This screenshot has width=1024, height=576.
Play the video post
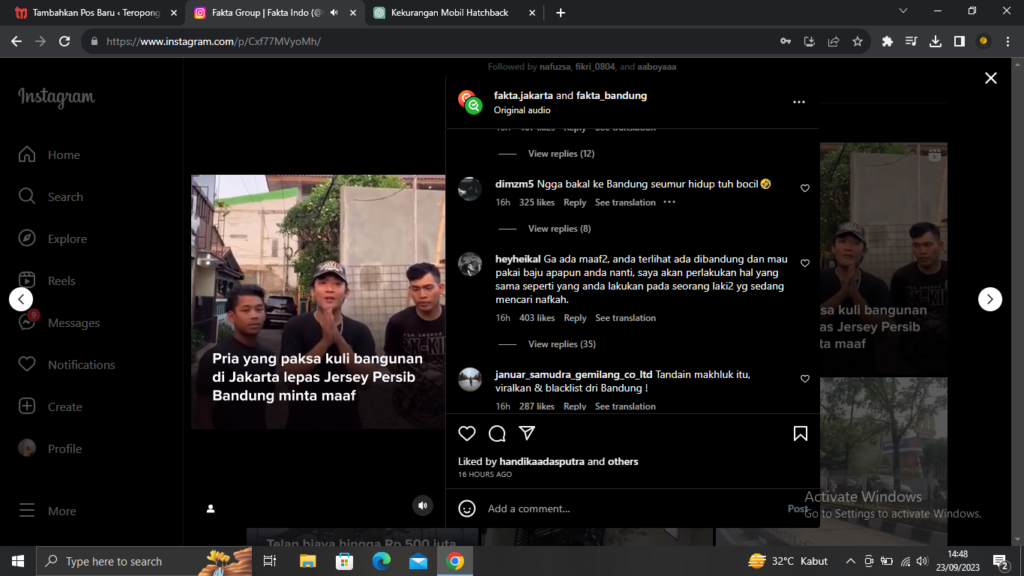point(318,302)
